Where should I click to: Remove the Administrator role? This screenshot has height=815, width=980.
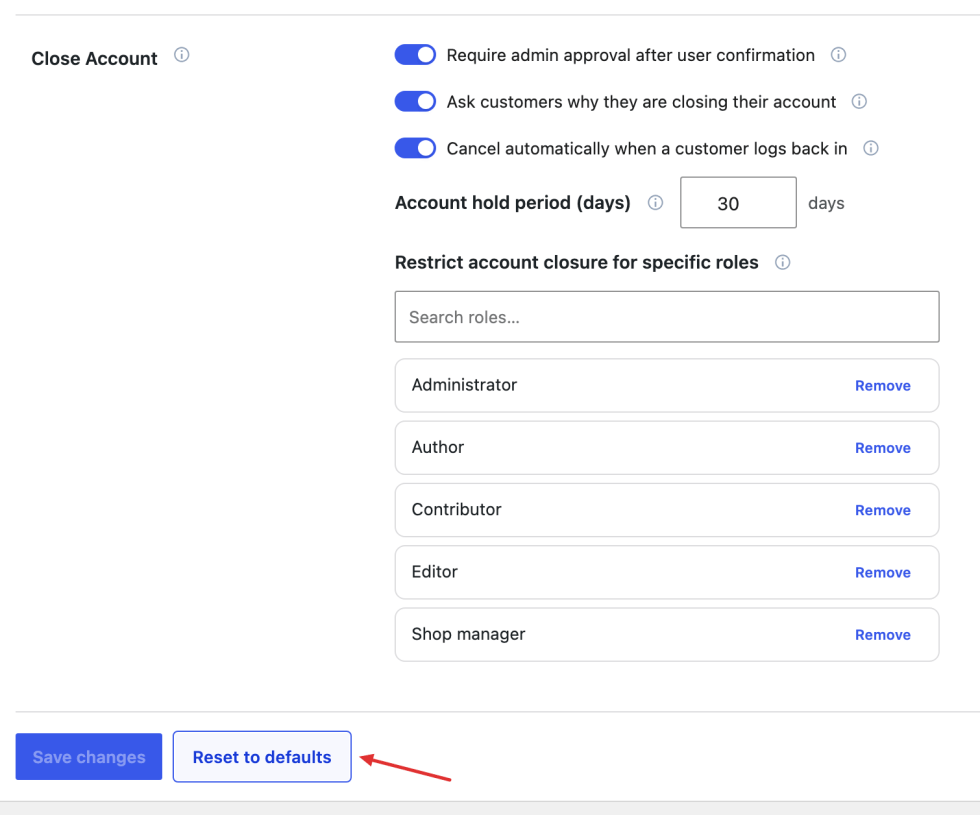882,386
